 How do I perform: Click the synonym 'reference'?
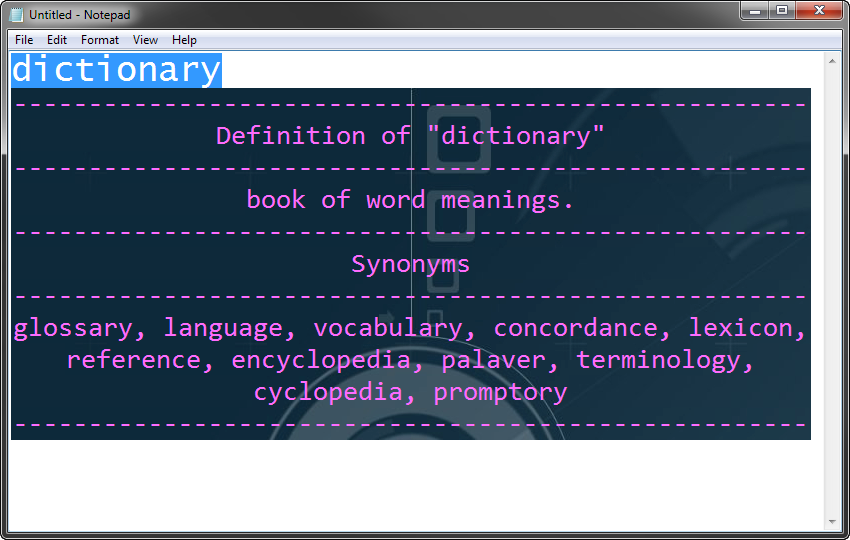pos(134,360)
